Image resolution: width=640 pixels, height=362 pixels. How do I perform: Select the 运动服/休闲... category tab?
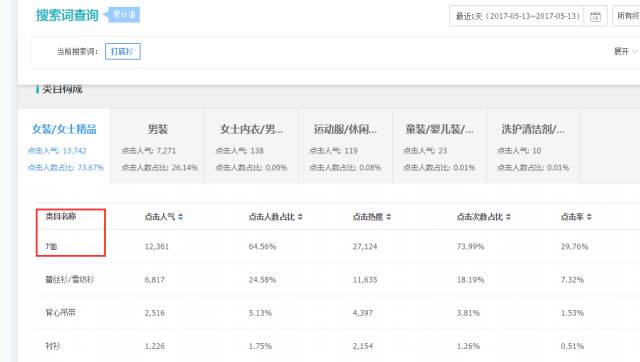(x=345, y=146)
